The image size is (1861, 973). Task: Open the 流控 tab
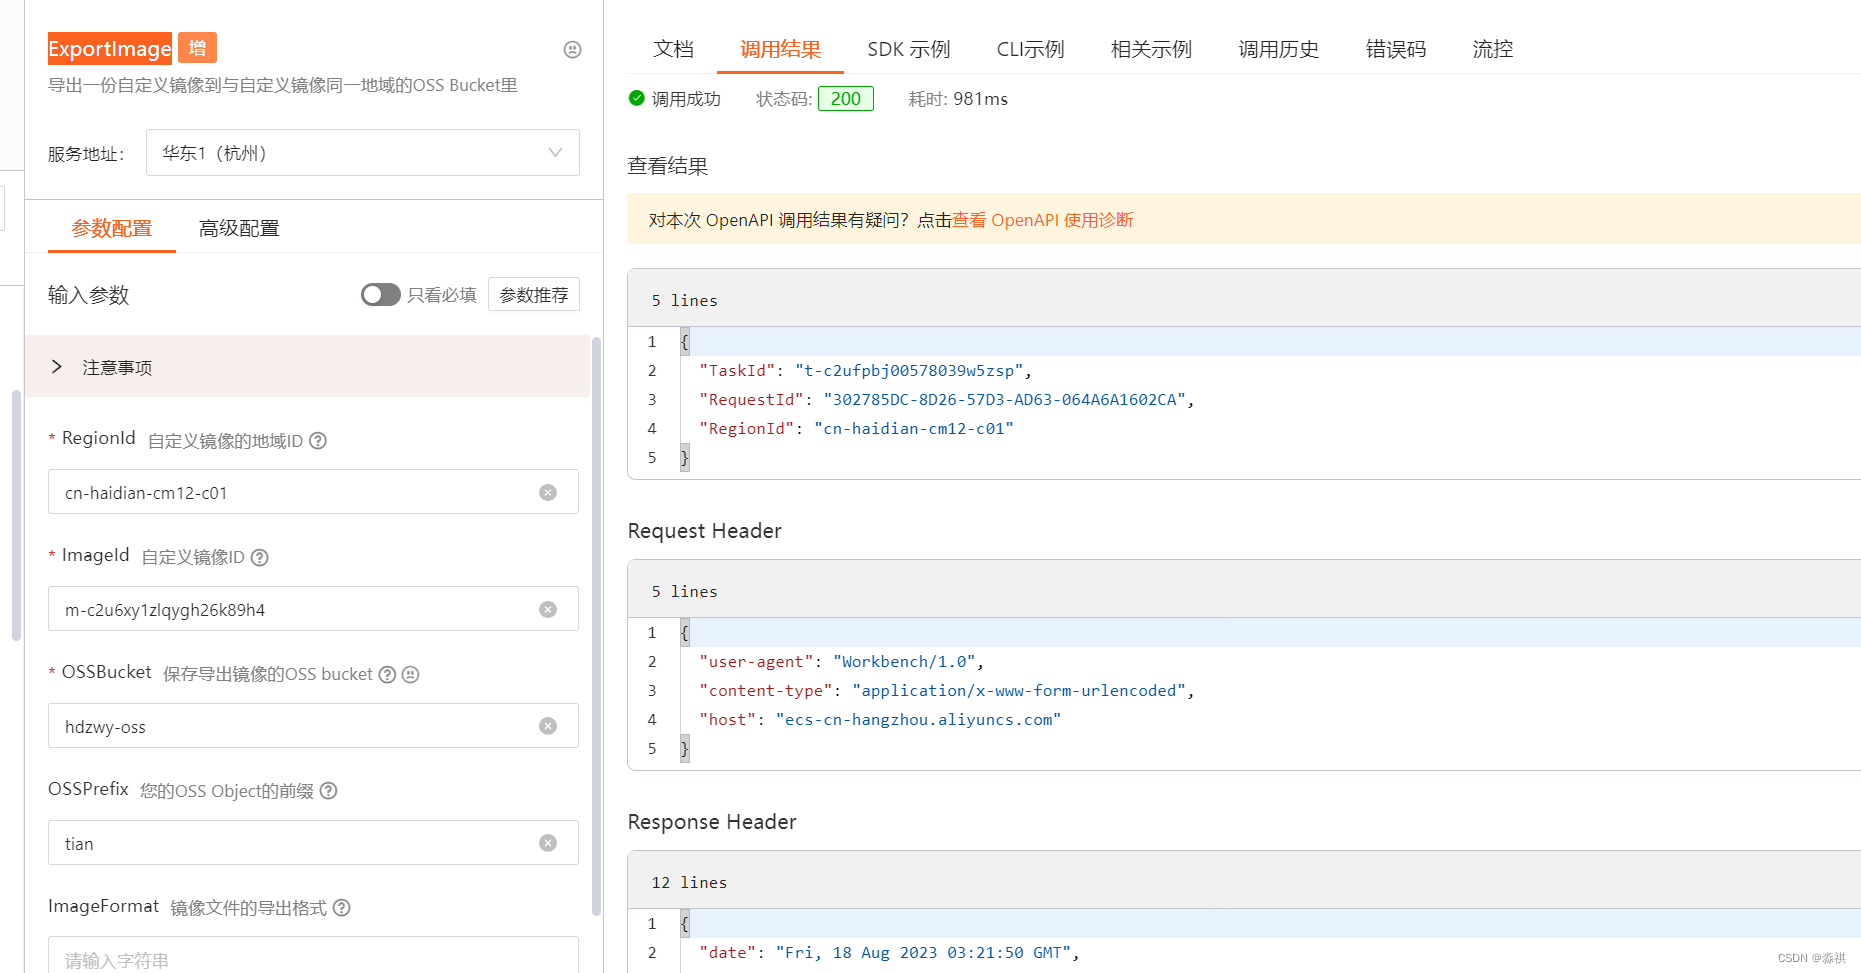point(1492,49)
